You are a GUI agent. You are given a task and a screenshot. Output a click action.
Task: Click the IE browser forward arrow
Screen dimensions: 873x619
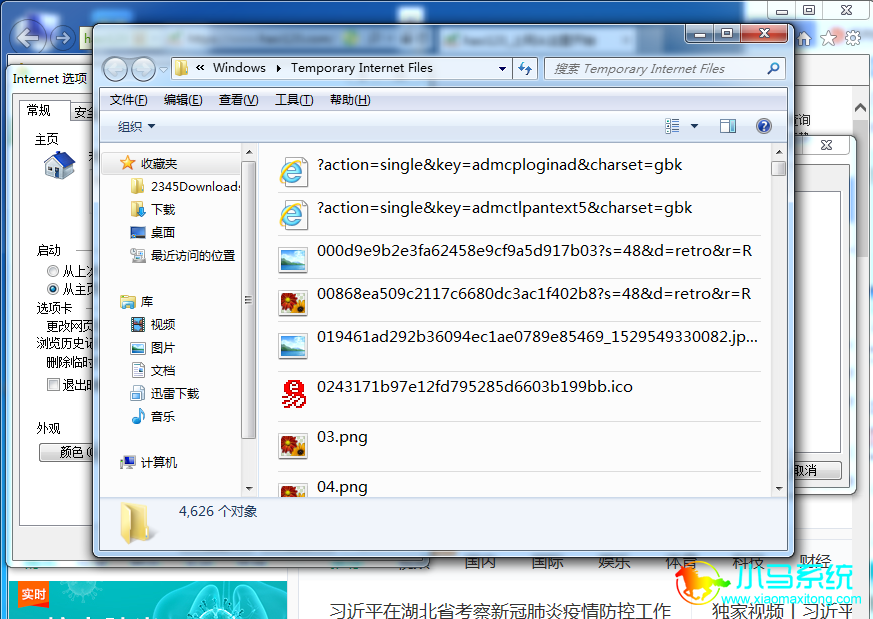pyautogui.click(x=62, y=38)
